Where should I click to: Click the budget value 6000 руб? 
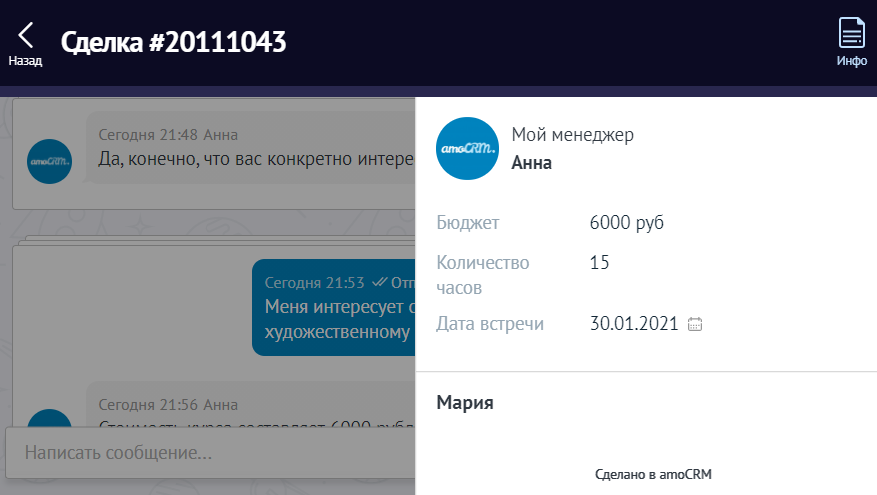pyautogui.click(x=626, y=222)
